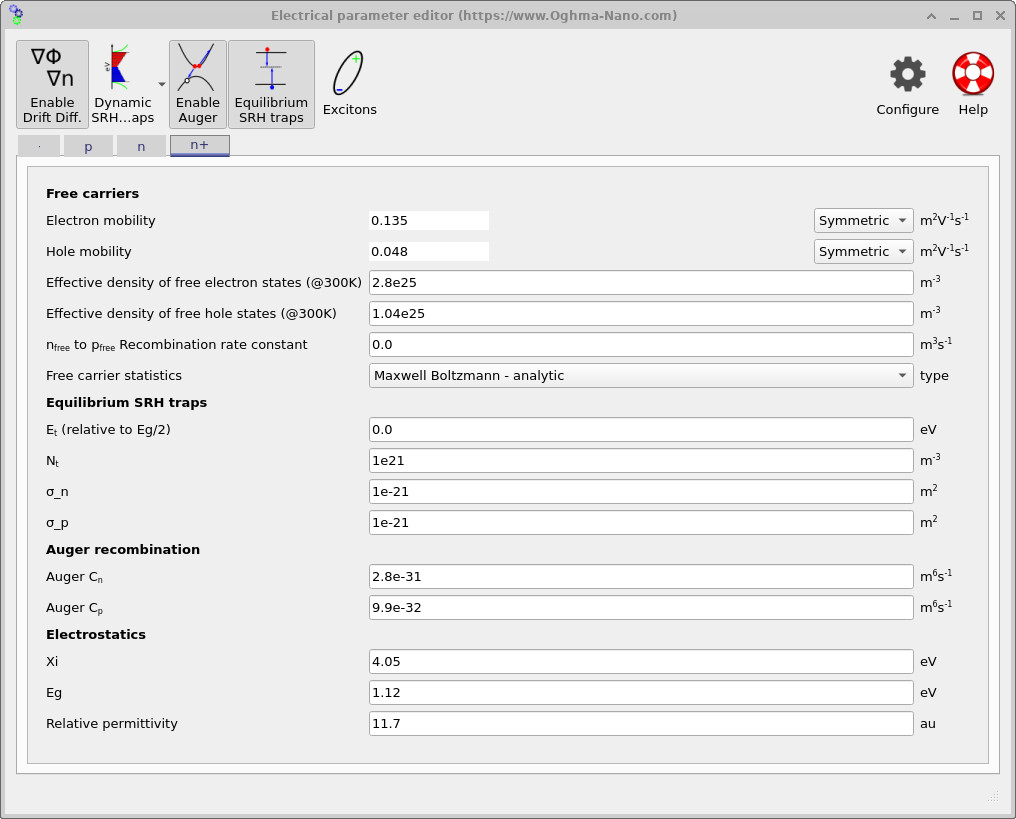
Task: Edit the Electron mobility value field
Action: point(428,220)
